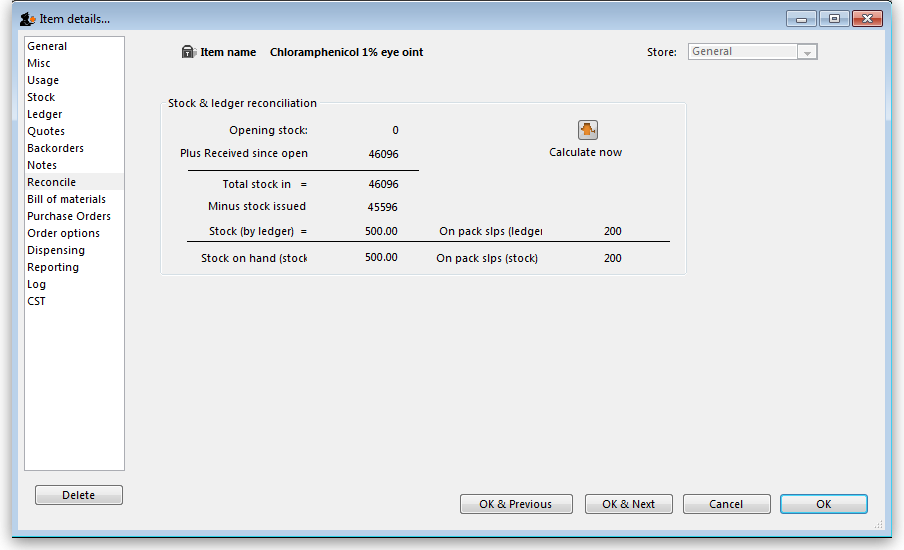Switch to the Ledger section
Image resolution: width=904 pixels, height=550 pixels.
tap(44, 114)
